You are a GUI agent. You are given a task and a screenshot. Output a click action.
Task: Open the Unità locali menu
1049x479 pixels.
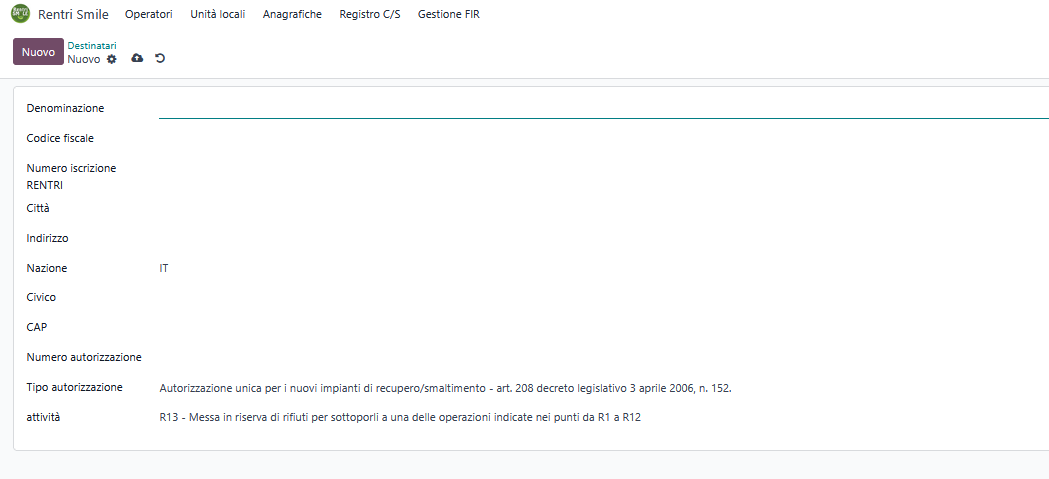(x=217, y=15)
